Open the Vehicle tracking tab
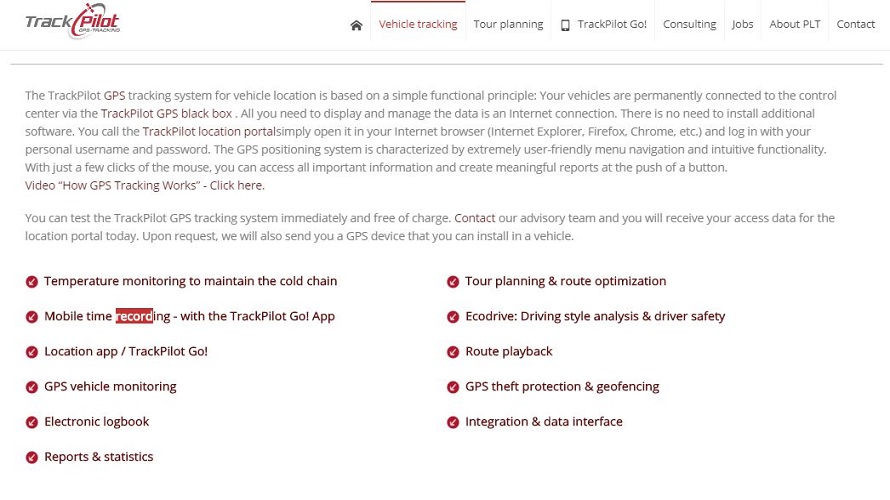Viewport: 890px width, 500px height. click(418, 24)
